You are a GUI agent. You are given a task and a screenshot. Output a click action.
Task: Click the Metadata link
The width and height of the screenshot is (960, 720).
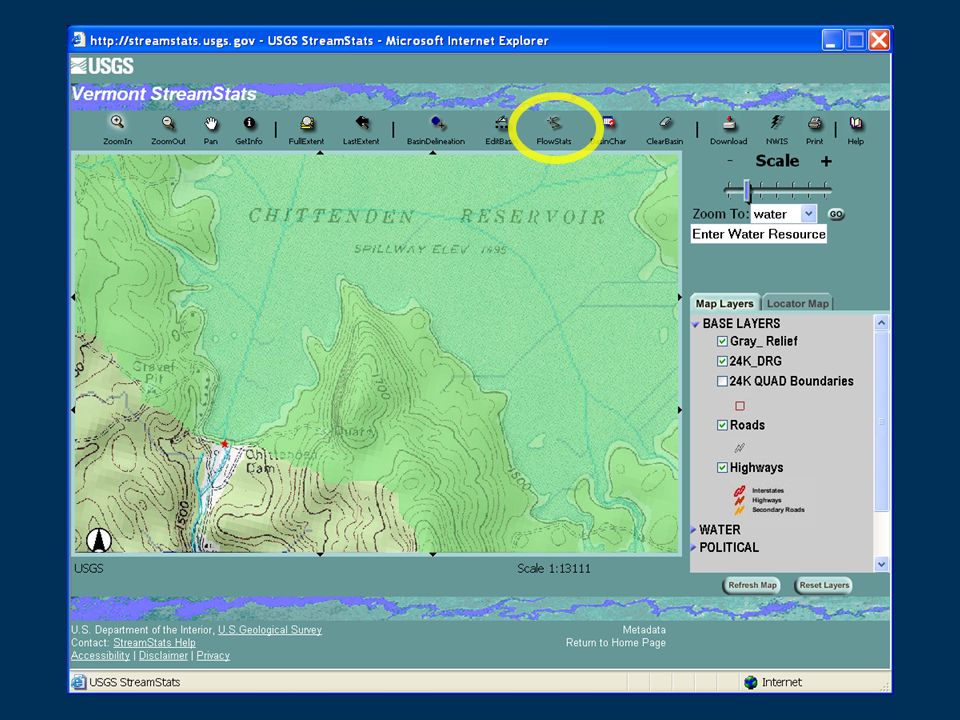[x=644, y=630]
